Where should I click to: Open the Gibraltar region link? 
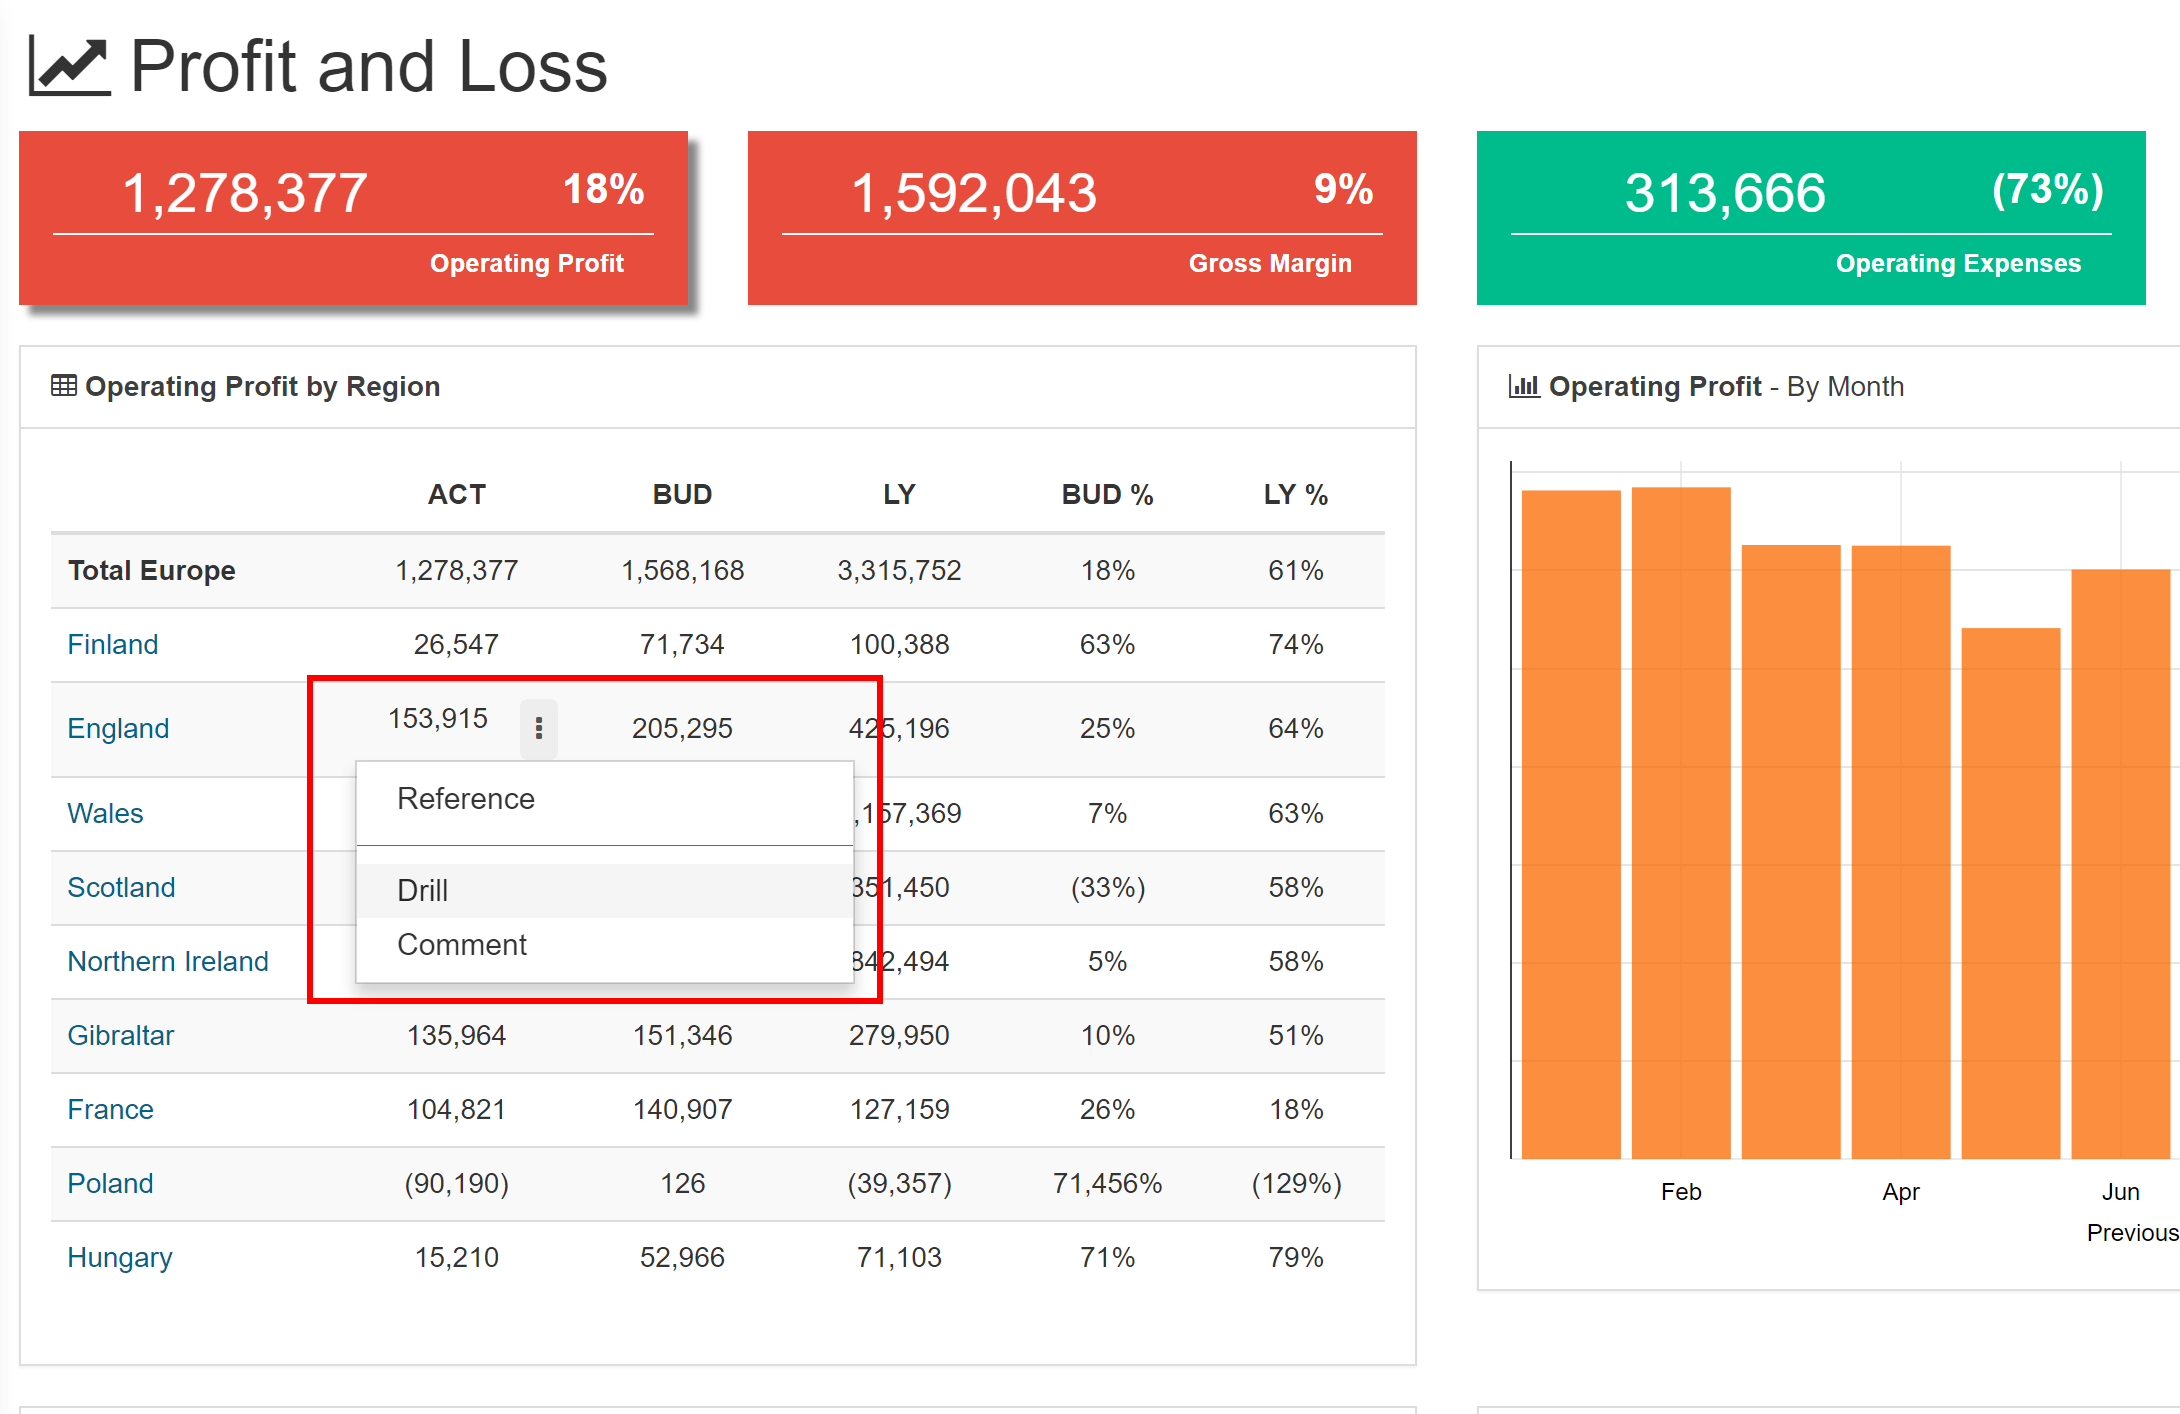[x=121, y=1035]
